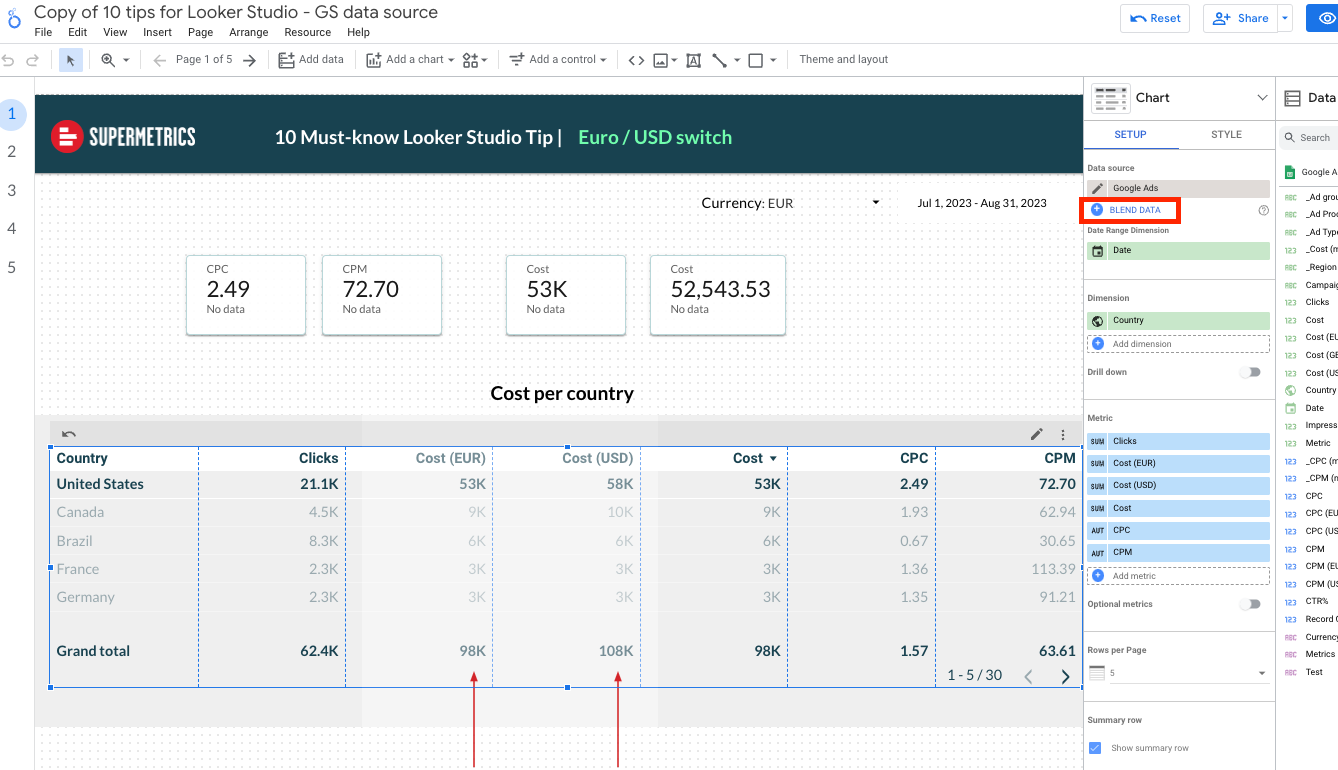Go to next page arrow in toolbar
Viewport: 1338px width, 770px height.
click(x=250, y=60)
